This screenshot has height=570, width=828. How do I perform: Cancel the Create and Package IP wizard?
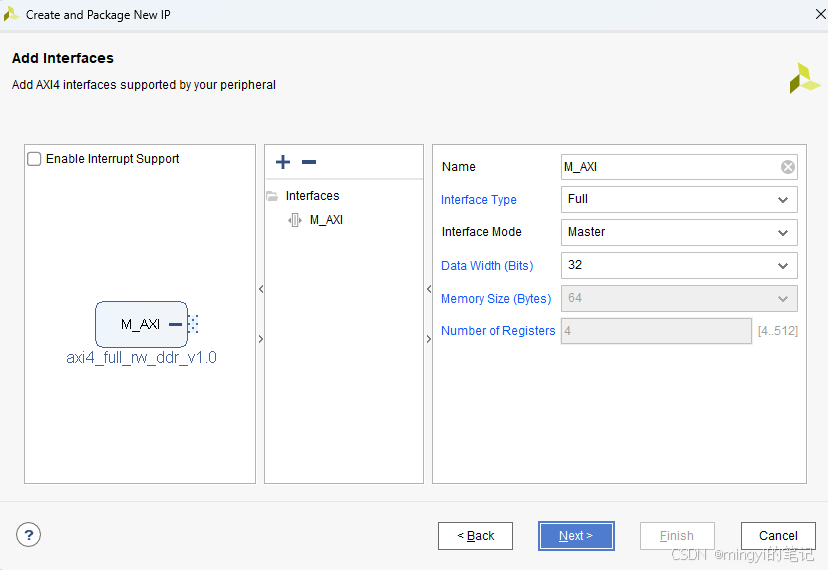coord(778,536)
